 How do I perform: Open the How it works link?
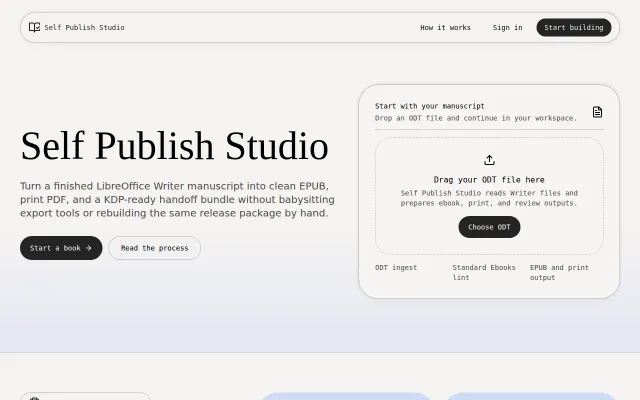(445, 27)
